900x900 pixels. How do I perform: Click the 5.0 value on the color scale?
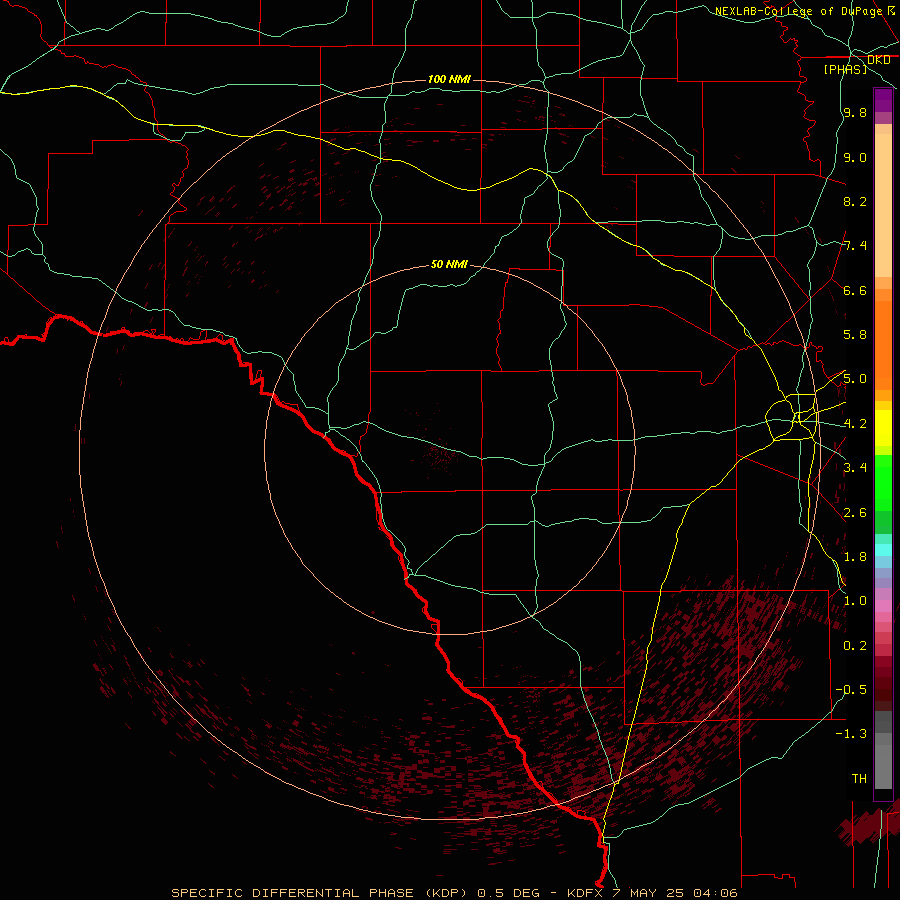(855, 379)
